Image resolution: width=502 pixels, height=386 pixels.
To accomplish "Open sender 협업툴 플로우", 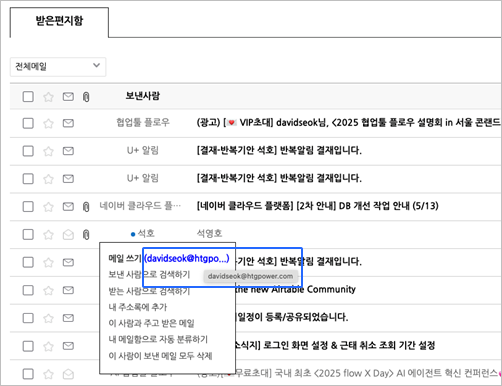I will point(143,123).
